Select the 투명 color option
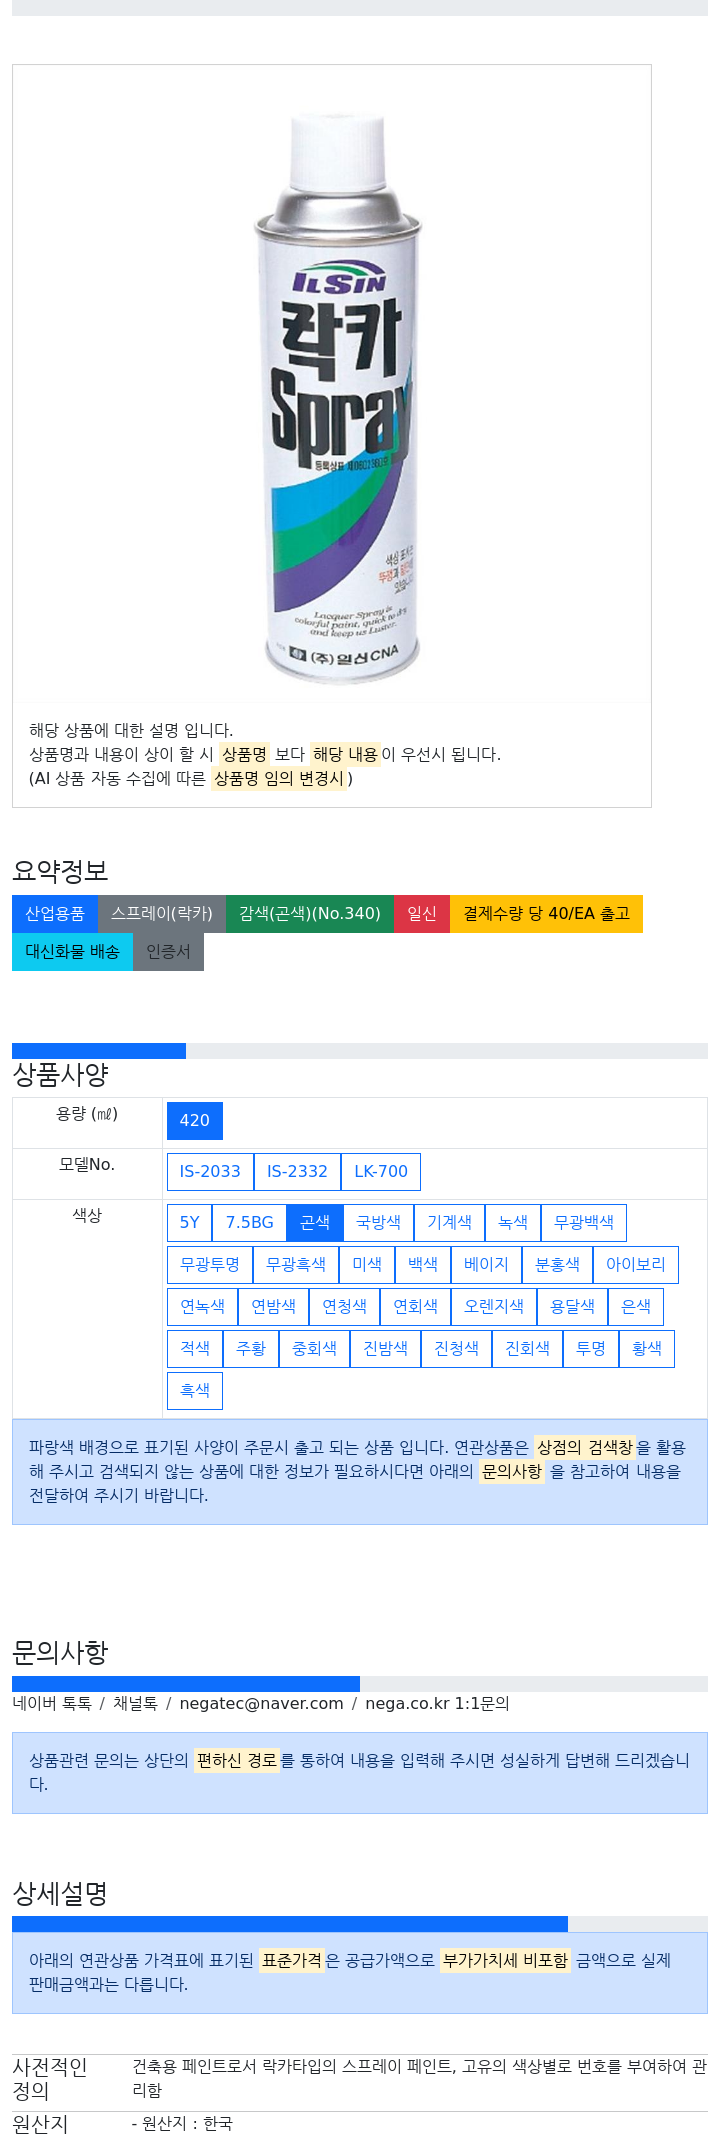The height and width of the screenshot is (2144, 720). click(591, 1349)
